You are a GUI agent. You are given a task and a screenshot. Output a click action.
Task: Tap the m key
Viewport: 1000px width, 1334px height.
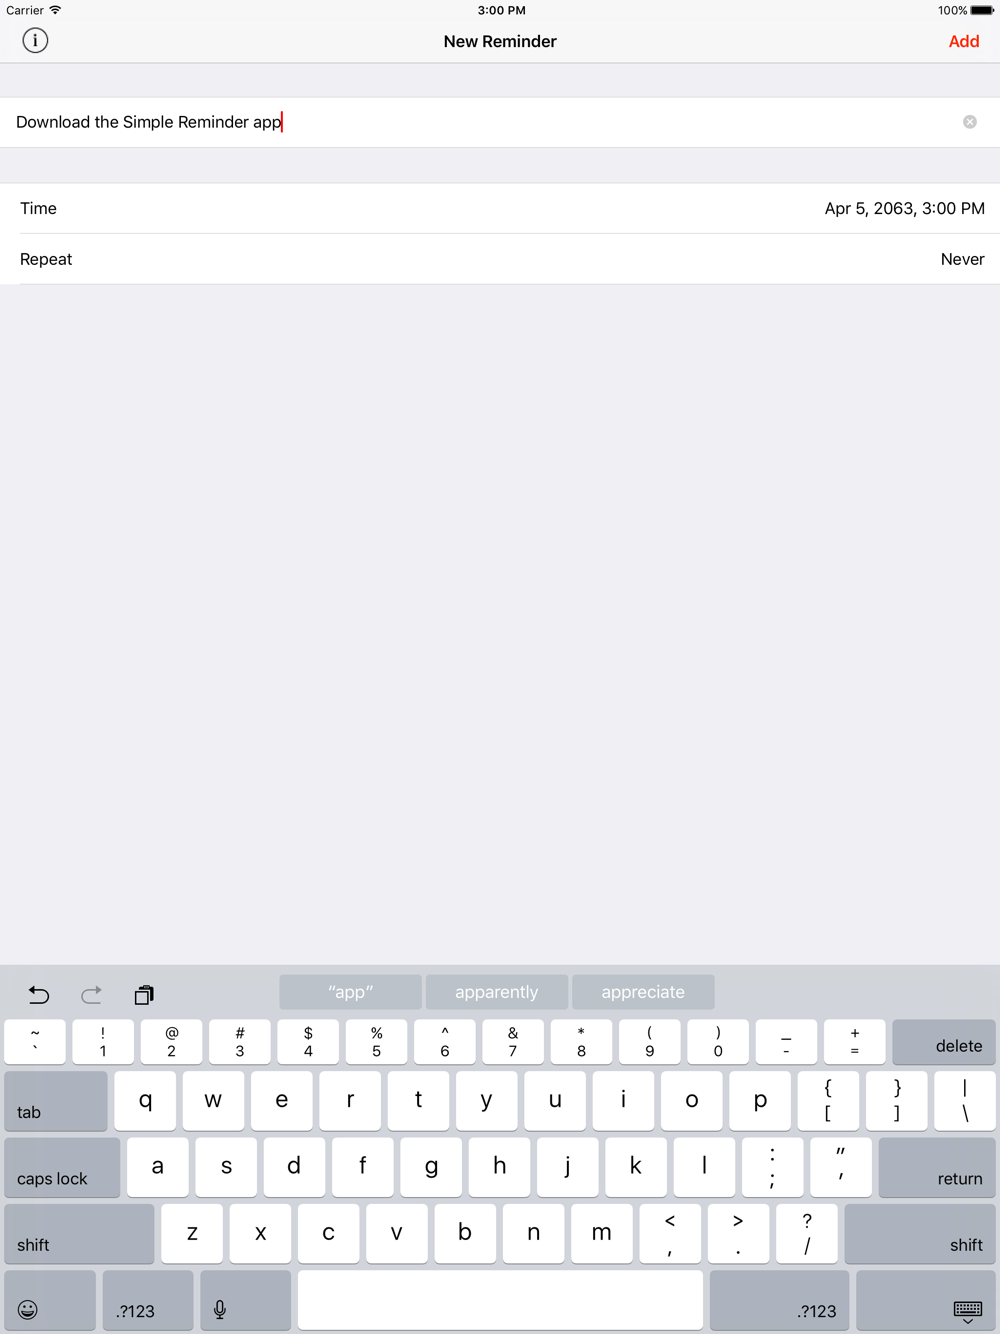coord(602,1233)
